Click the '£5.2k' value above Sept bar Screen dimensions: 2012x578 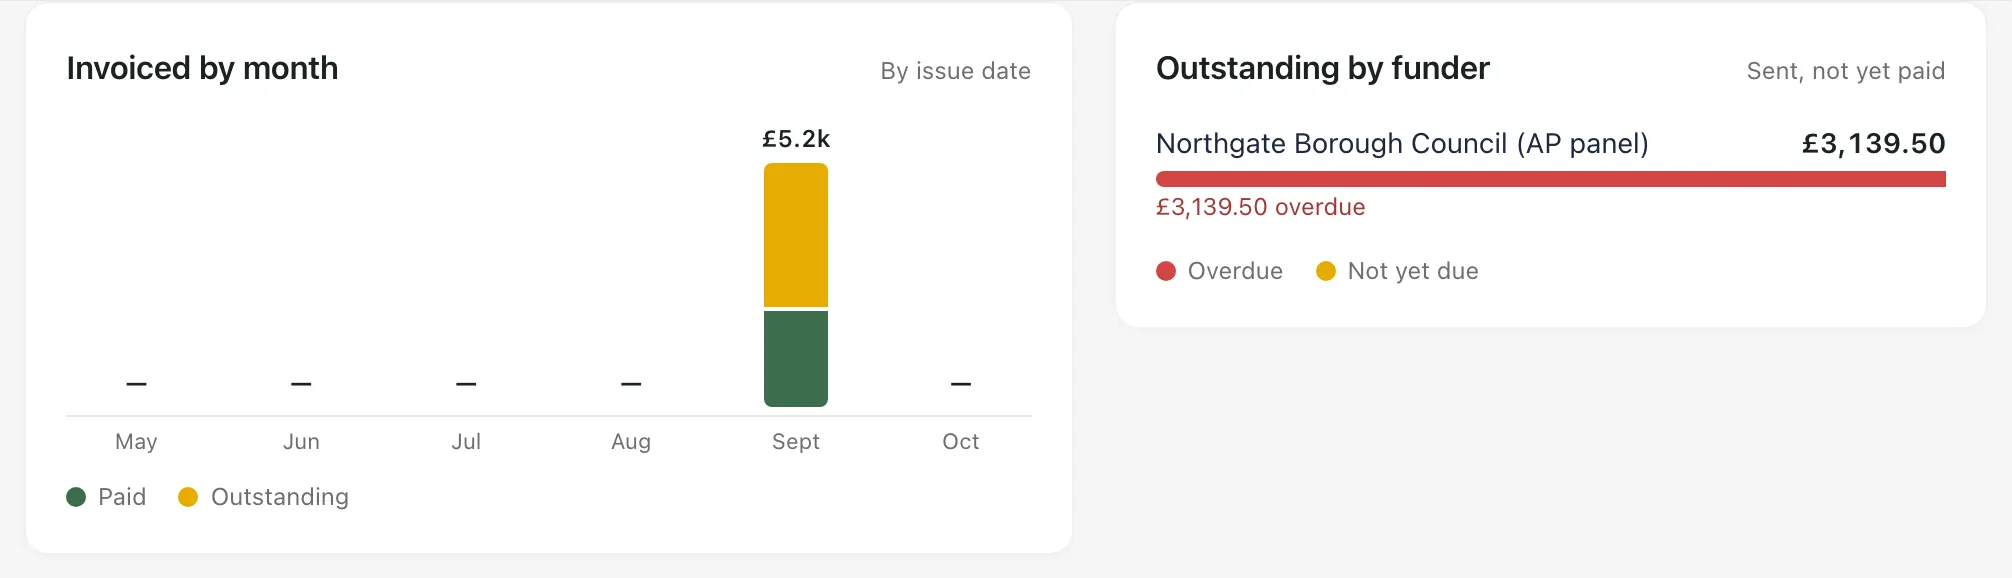(796, 139)
